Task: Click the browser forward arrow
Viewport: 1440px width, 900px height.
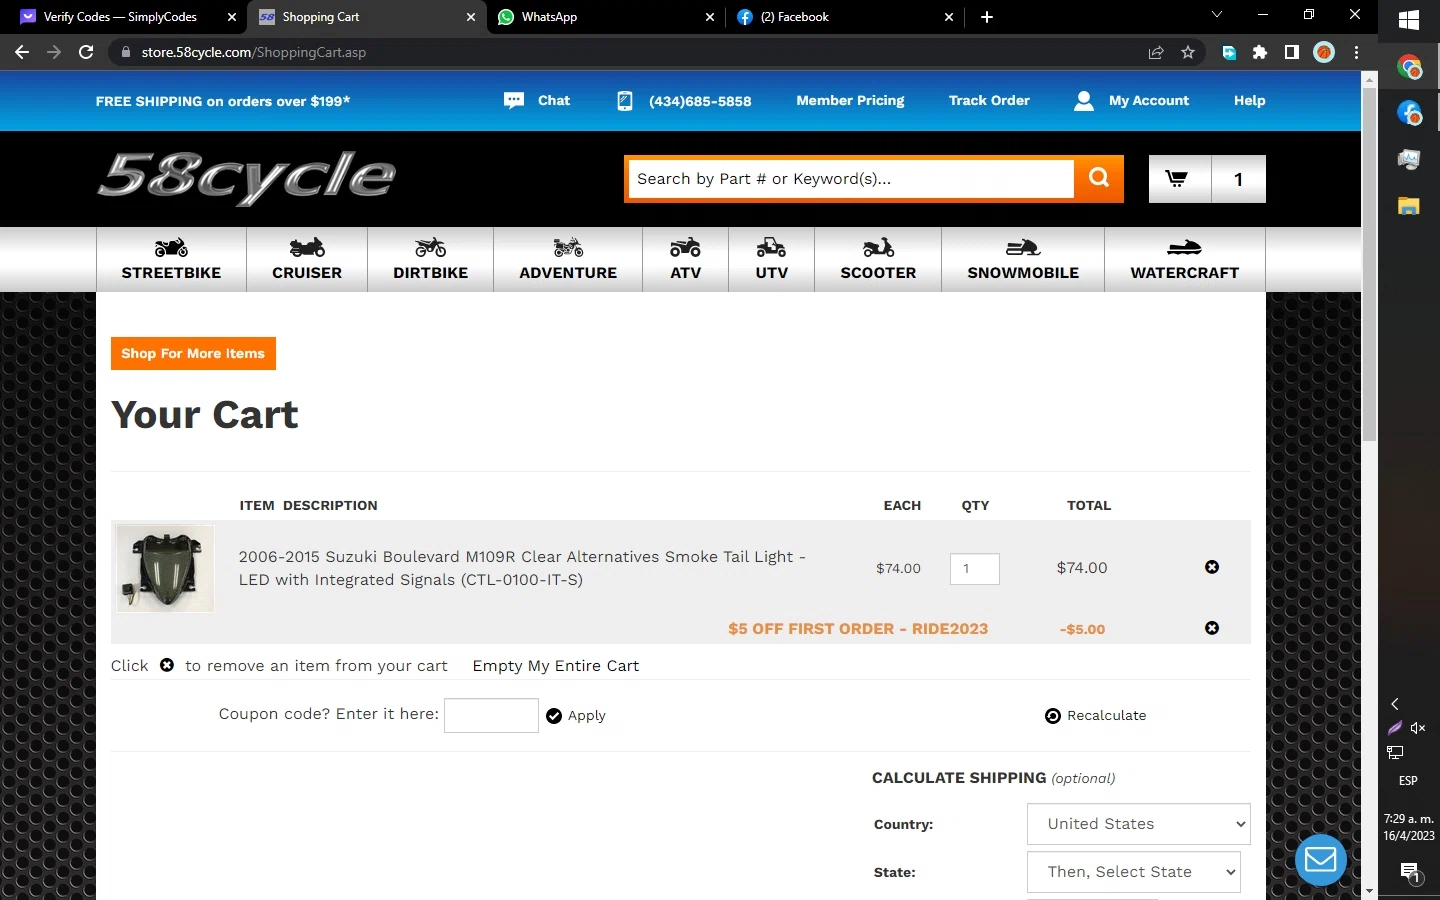Action: (54, 52)
